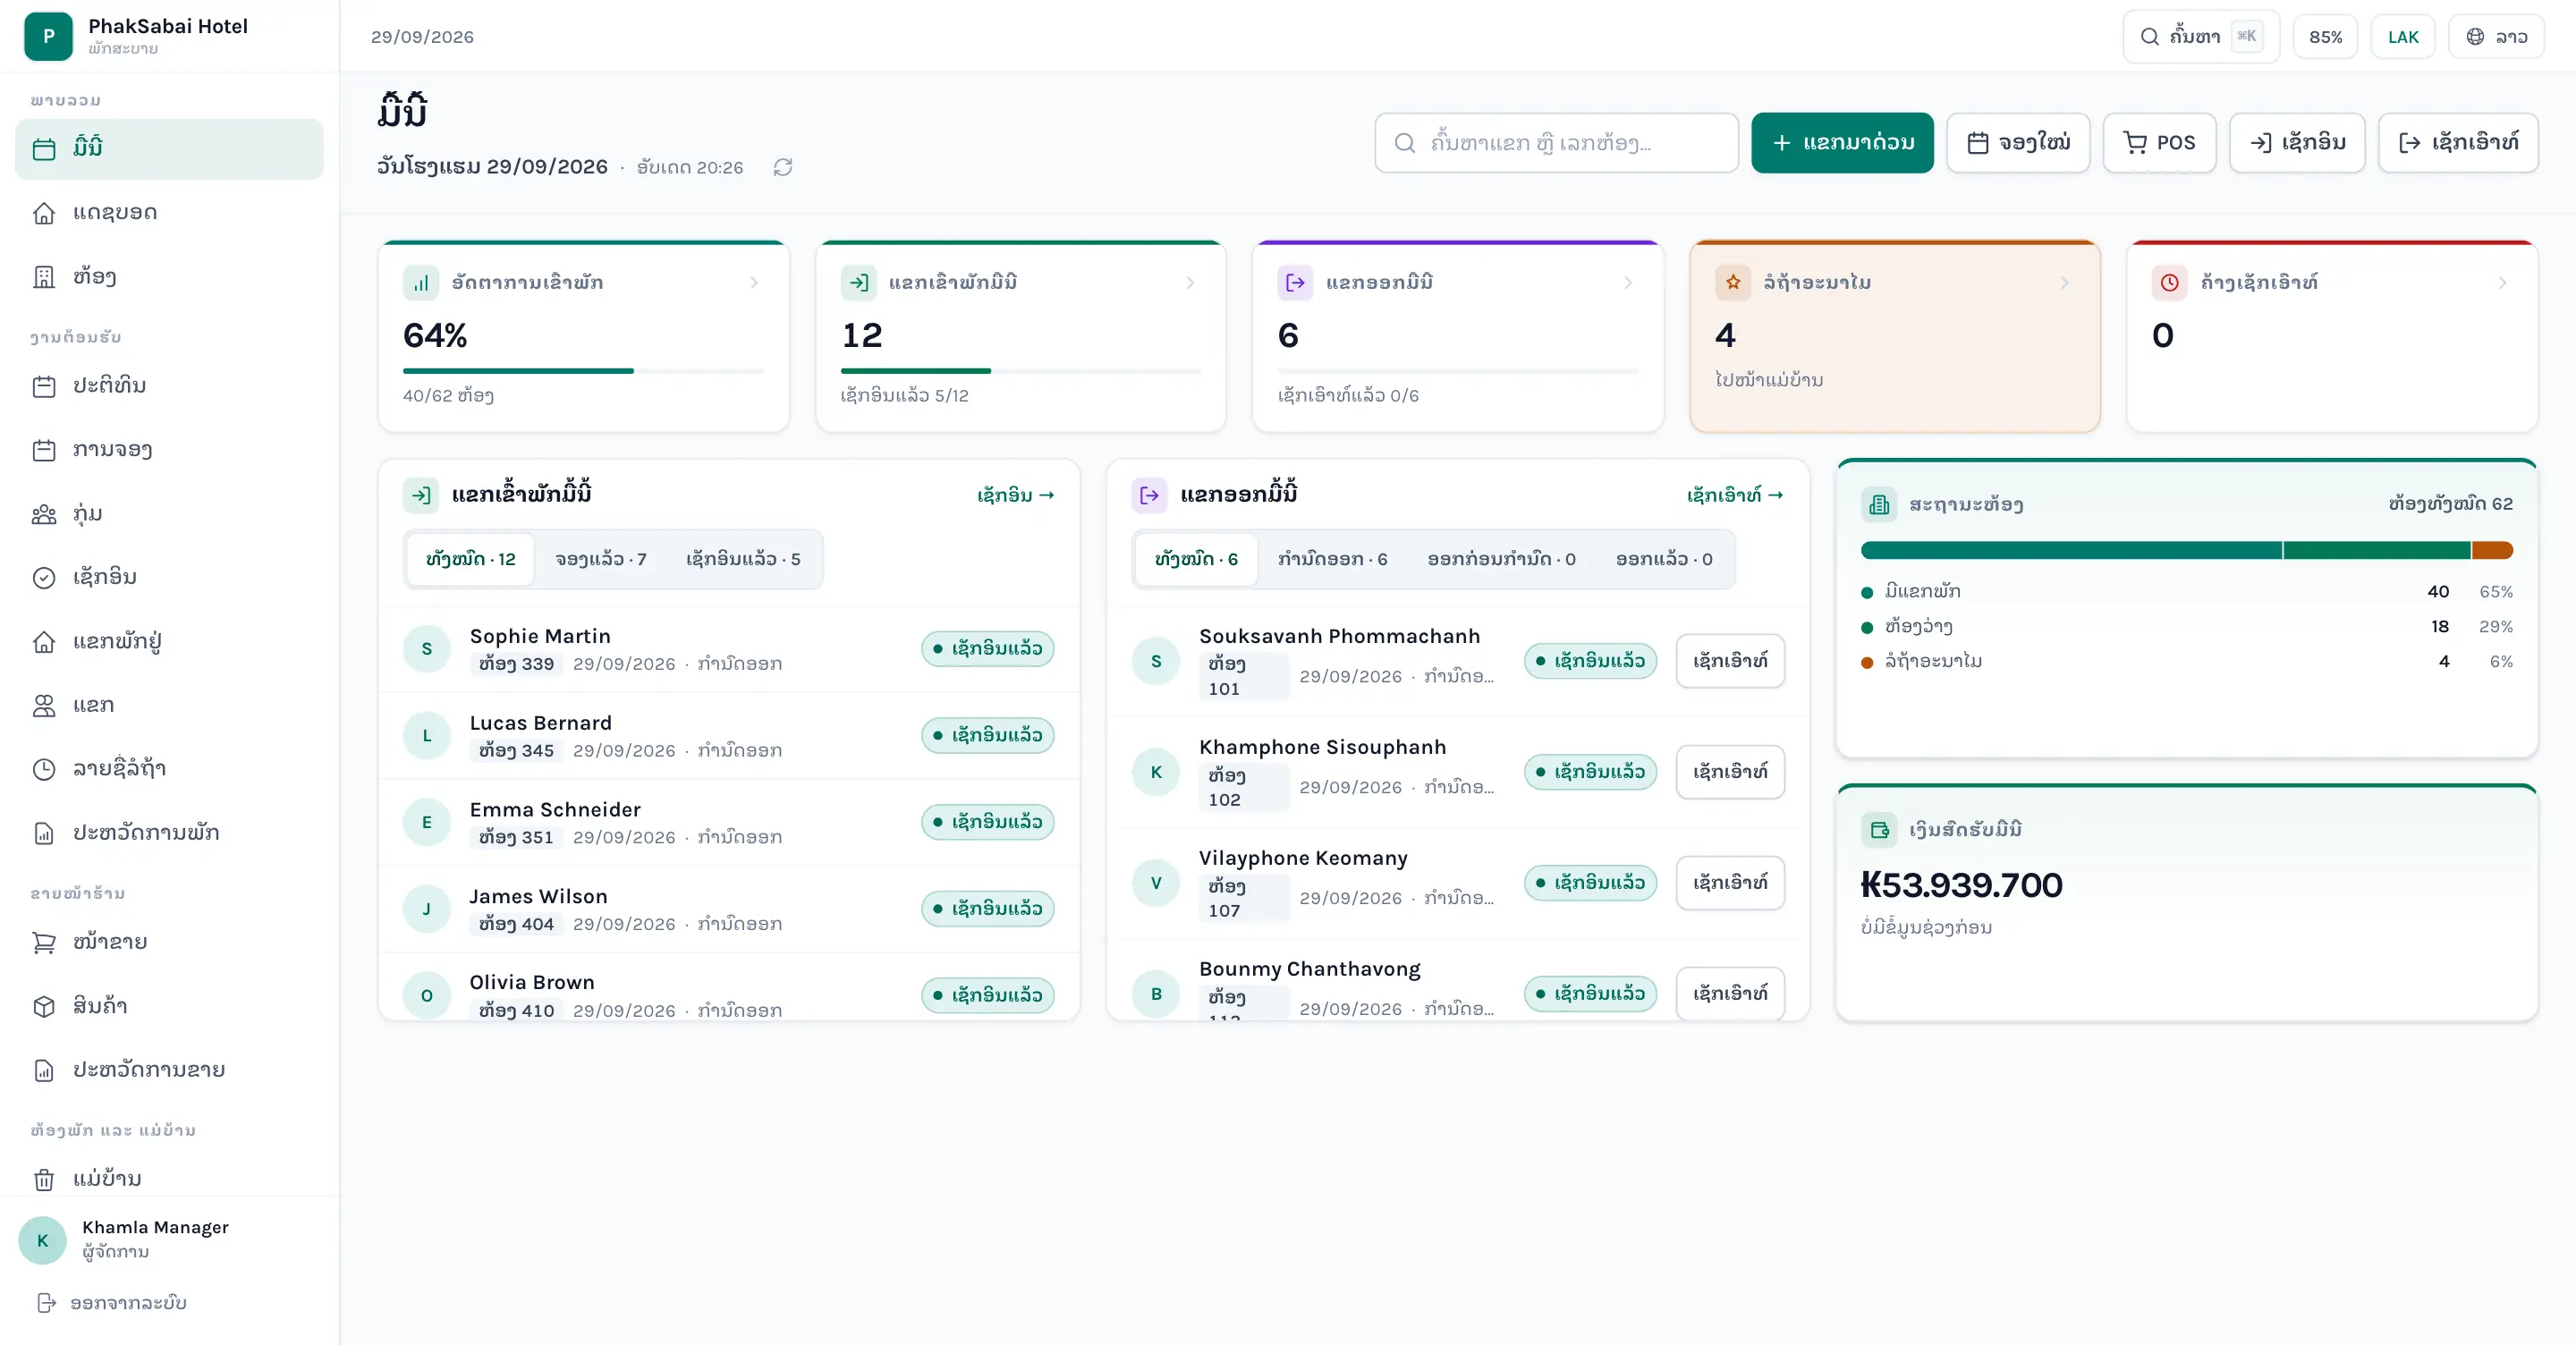Viewport: 2576px width, 1345px height.
Task: Follow the ເຊັກເອົາທ໌ → link in departures panel
Action: (1735, 495)
